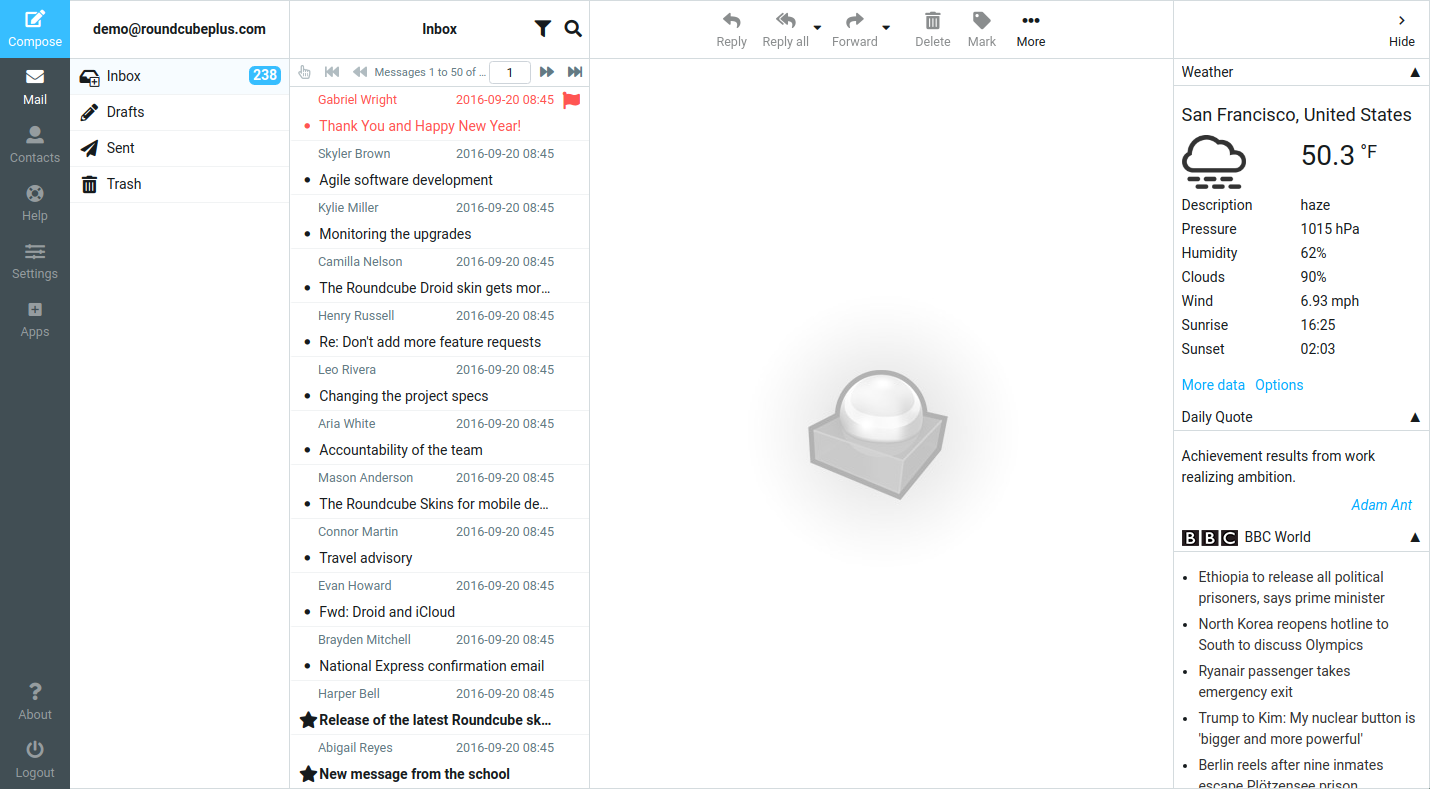Click the Mark tag icon
The image size is (1430, 789).
click(982, 21)
